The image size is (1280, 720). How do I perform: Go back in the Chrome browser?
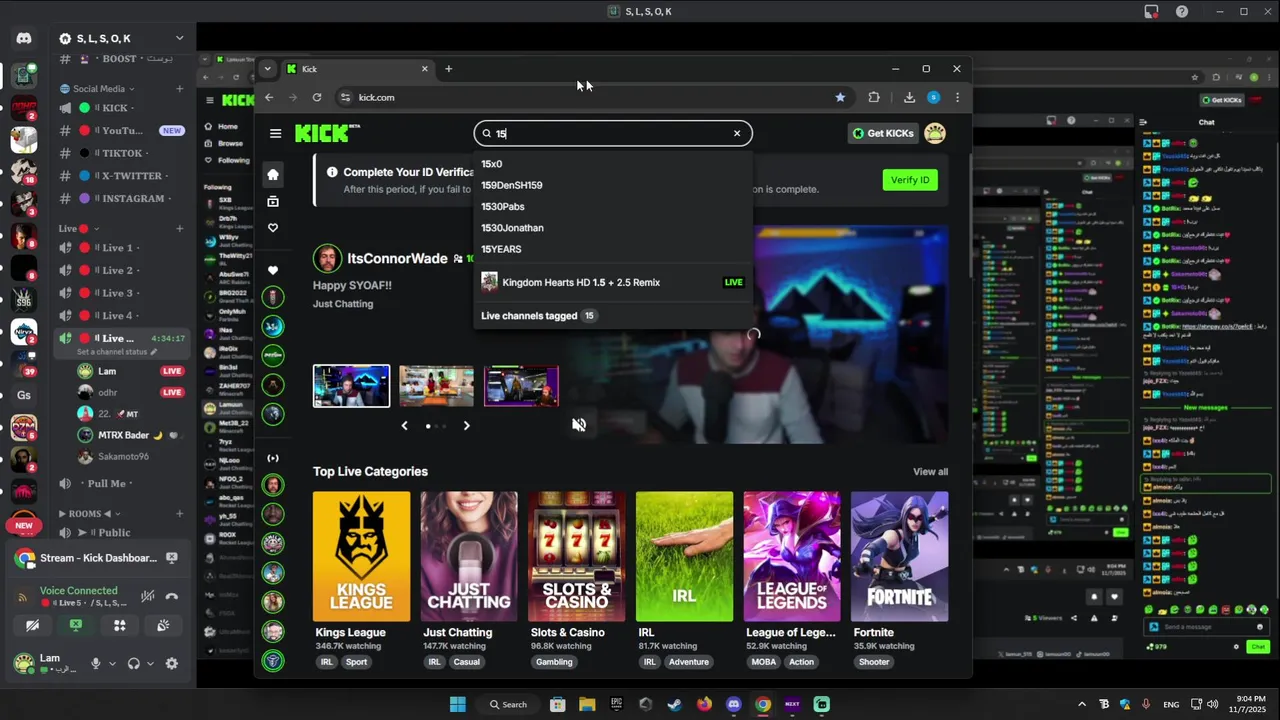pos(269,97)
